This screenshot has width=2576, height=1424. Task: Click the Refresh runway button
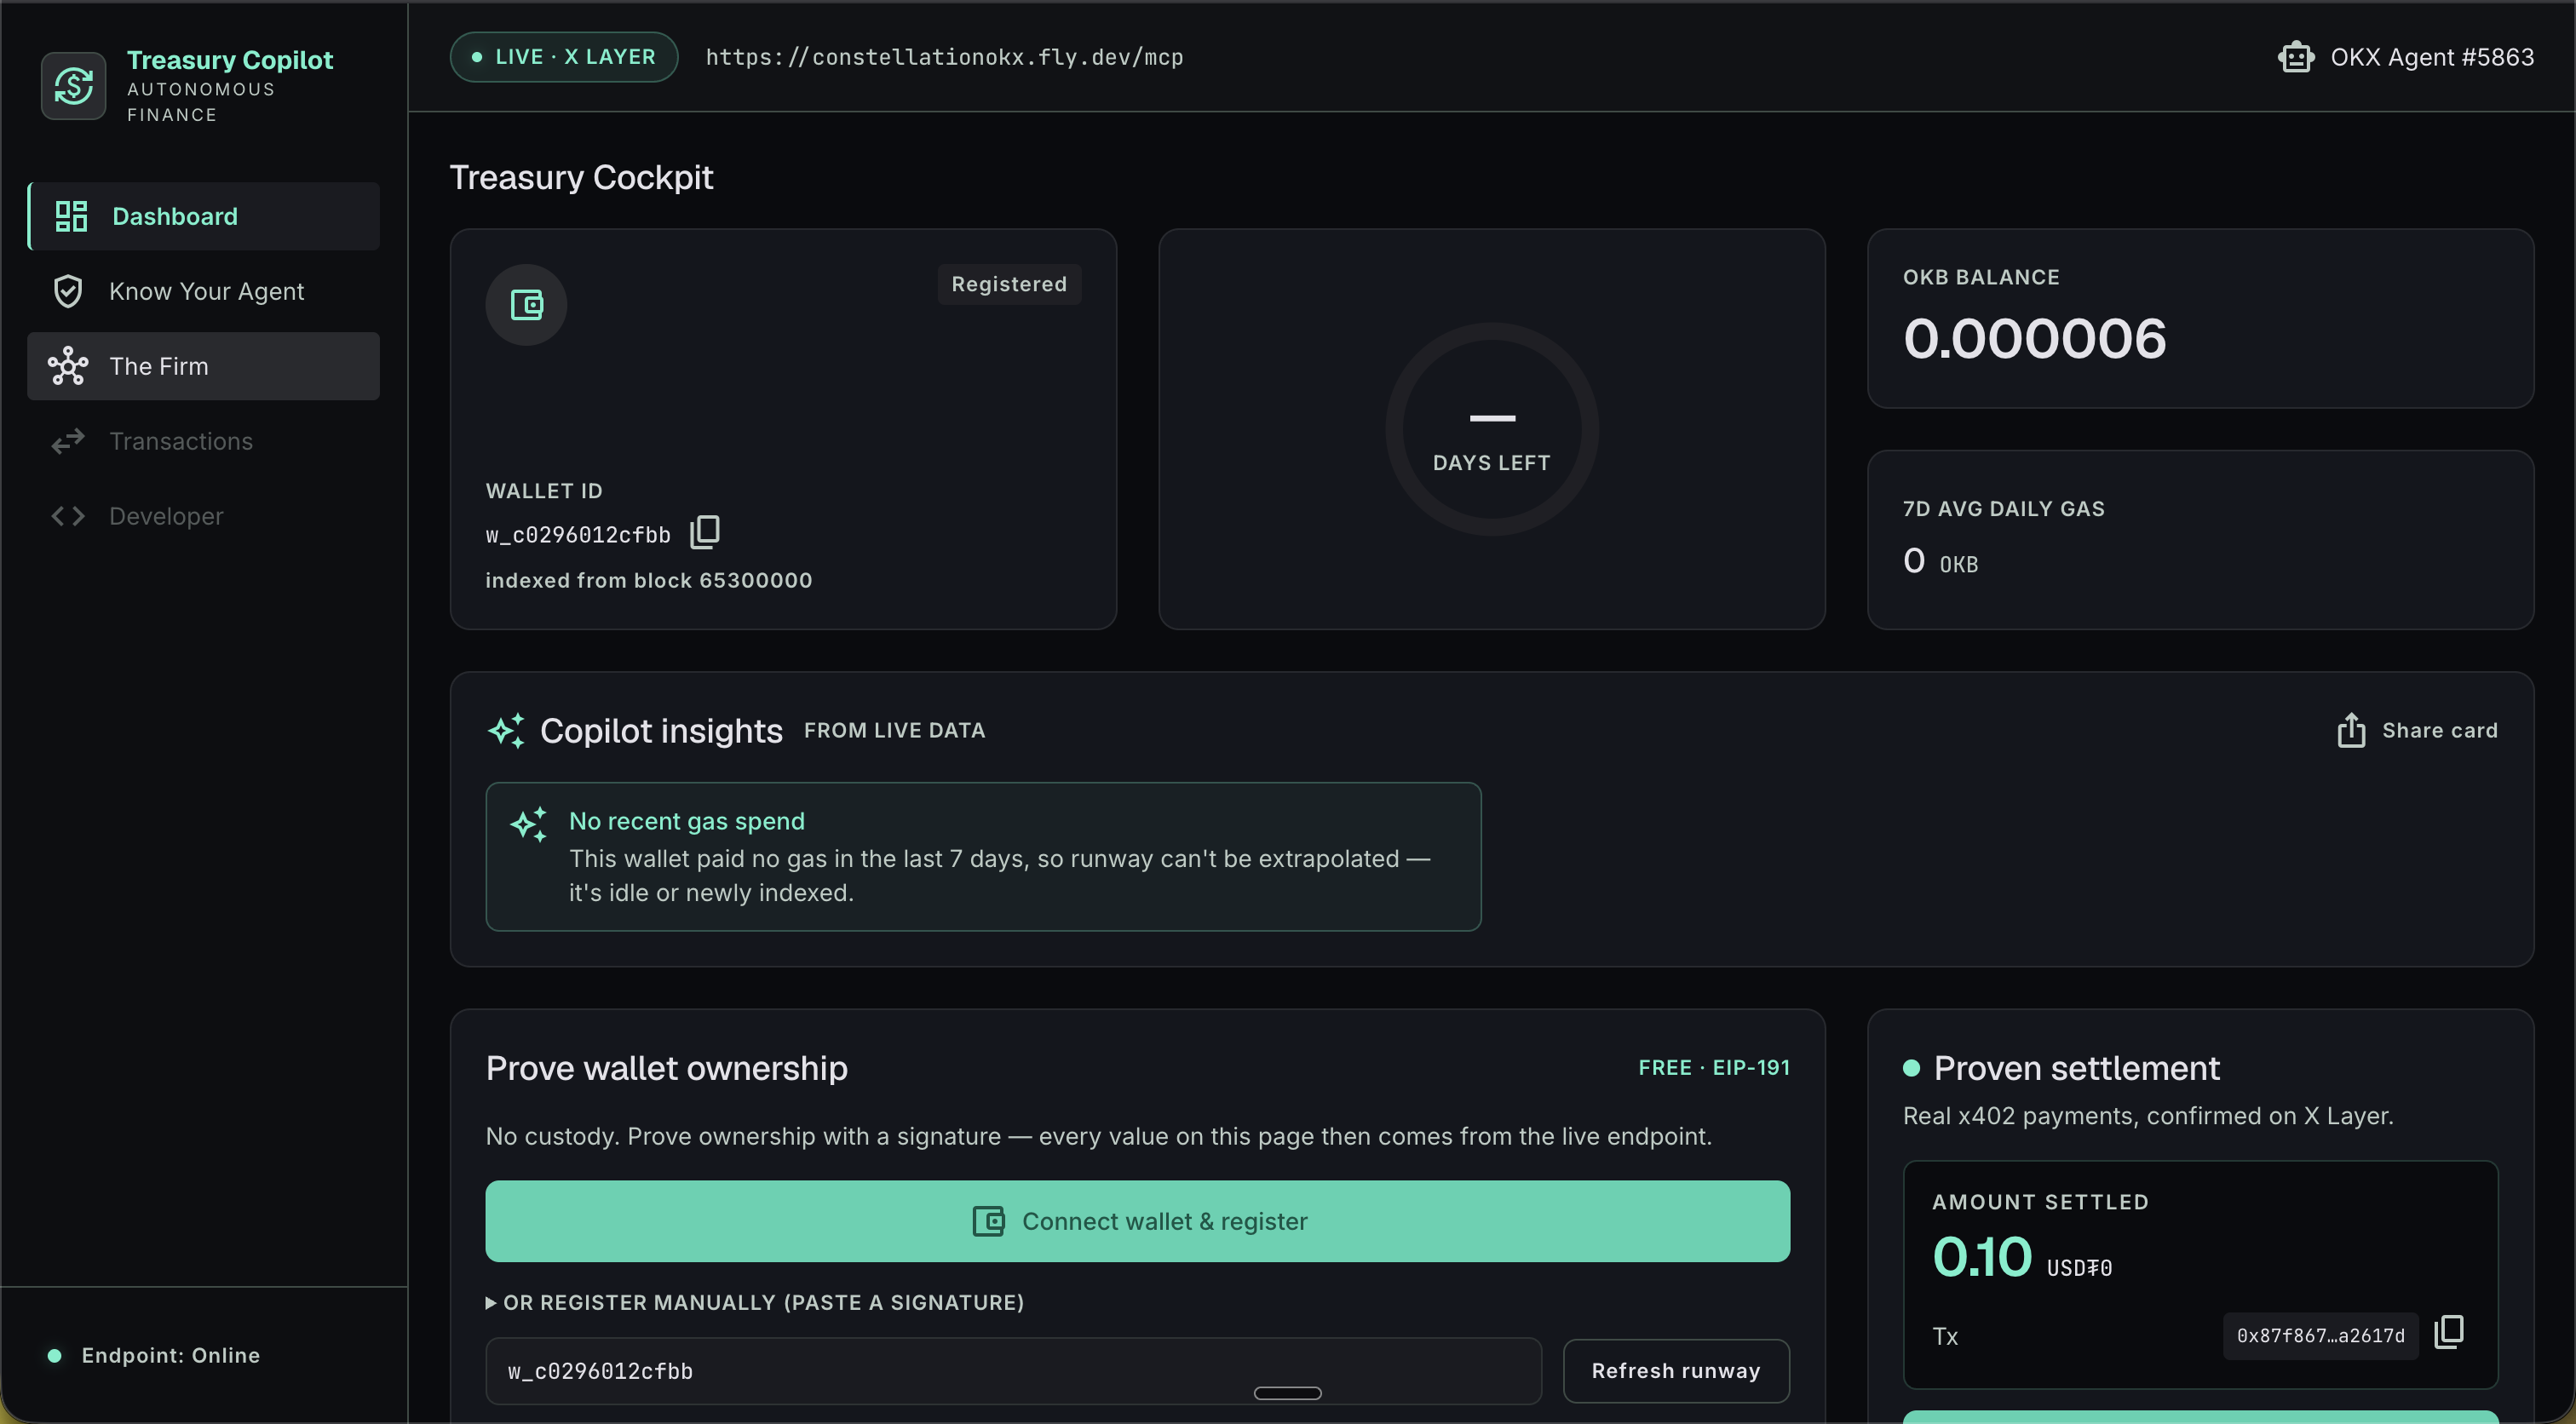(1676, 1371)
